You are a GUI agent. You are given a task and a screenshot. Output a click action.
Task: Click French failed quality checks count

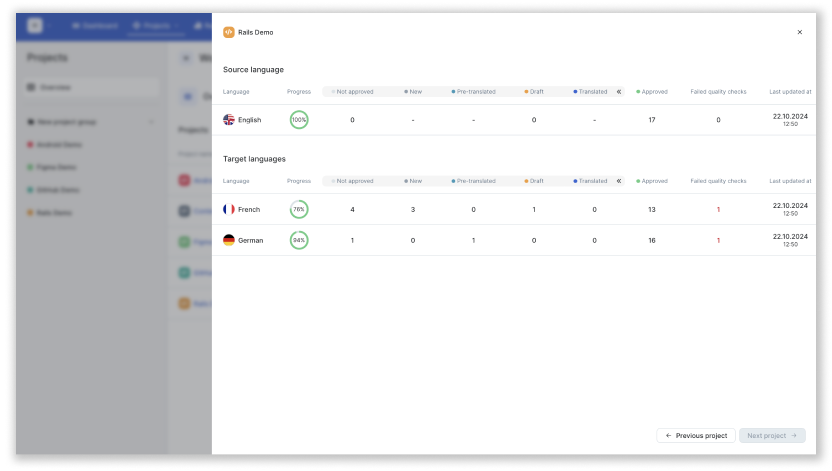point(718,210)
